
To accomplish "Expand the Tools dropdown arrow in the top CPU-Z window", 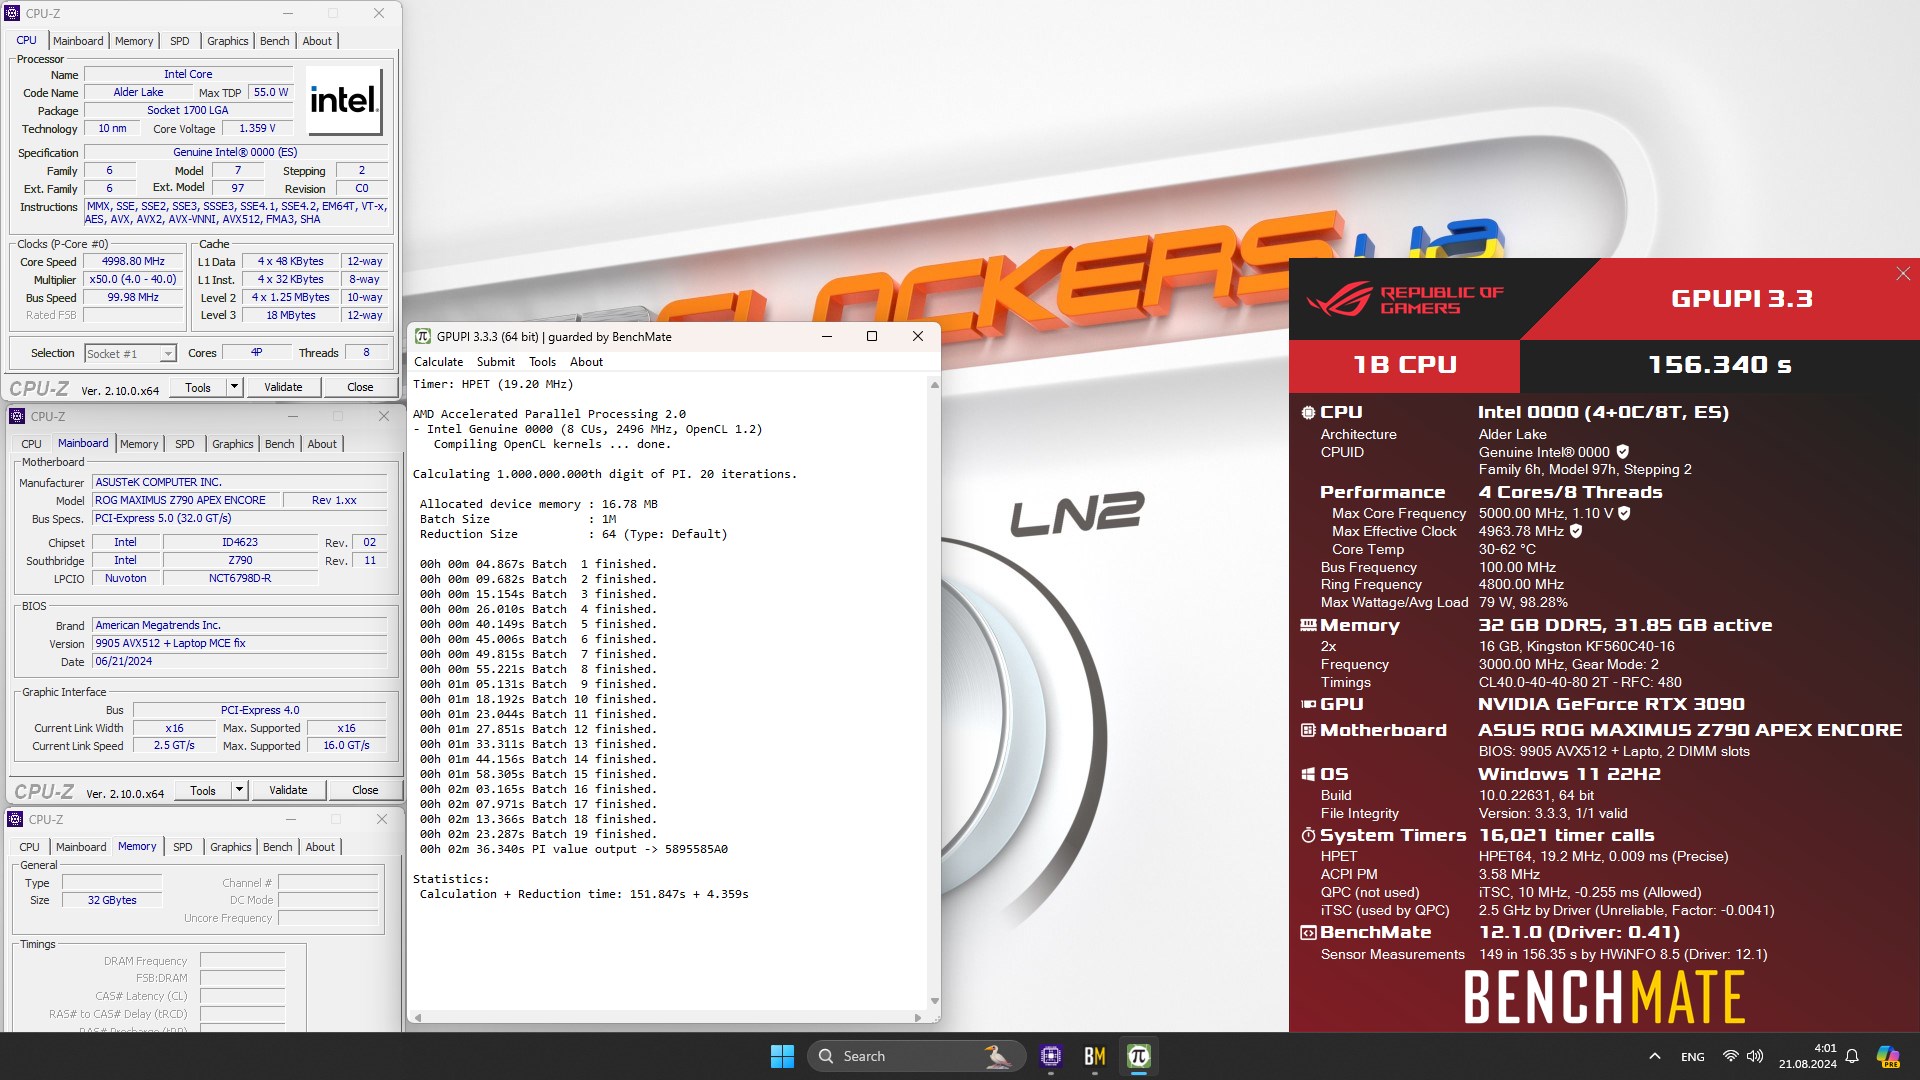I will coord(234,388).
